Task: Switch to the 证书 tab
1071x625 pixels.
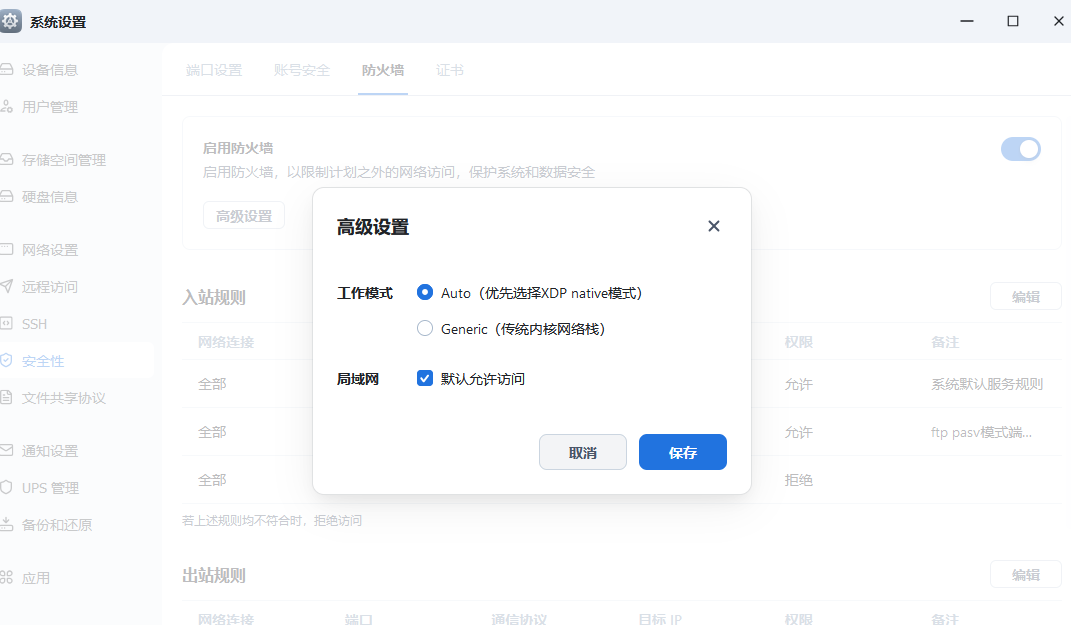Action: tap(450, 70)
